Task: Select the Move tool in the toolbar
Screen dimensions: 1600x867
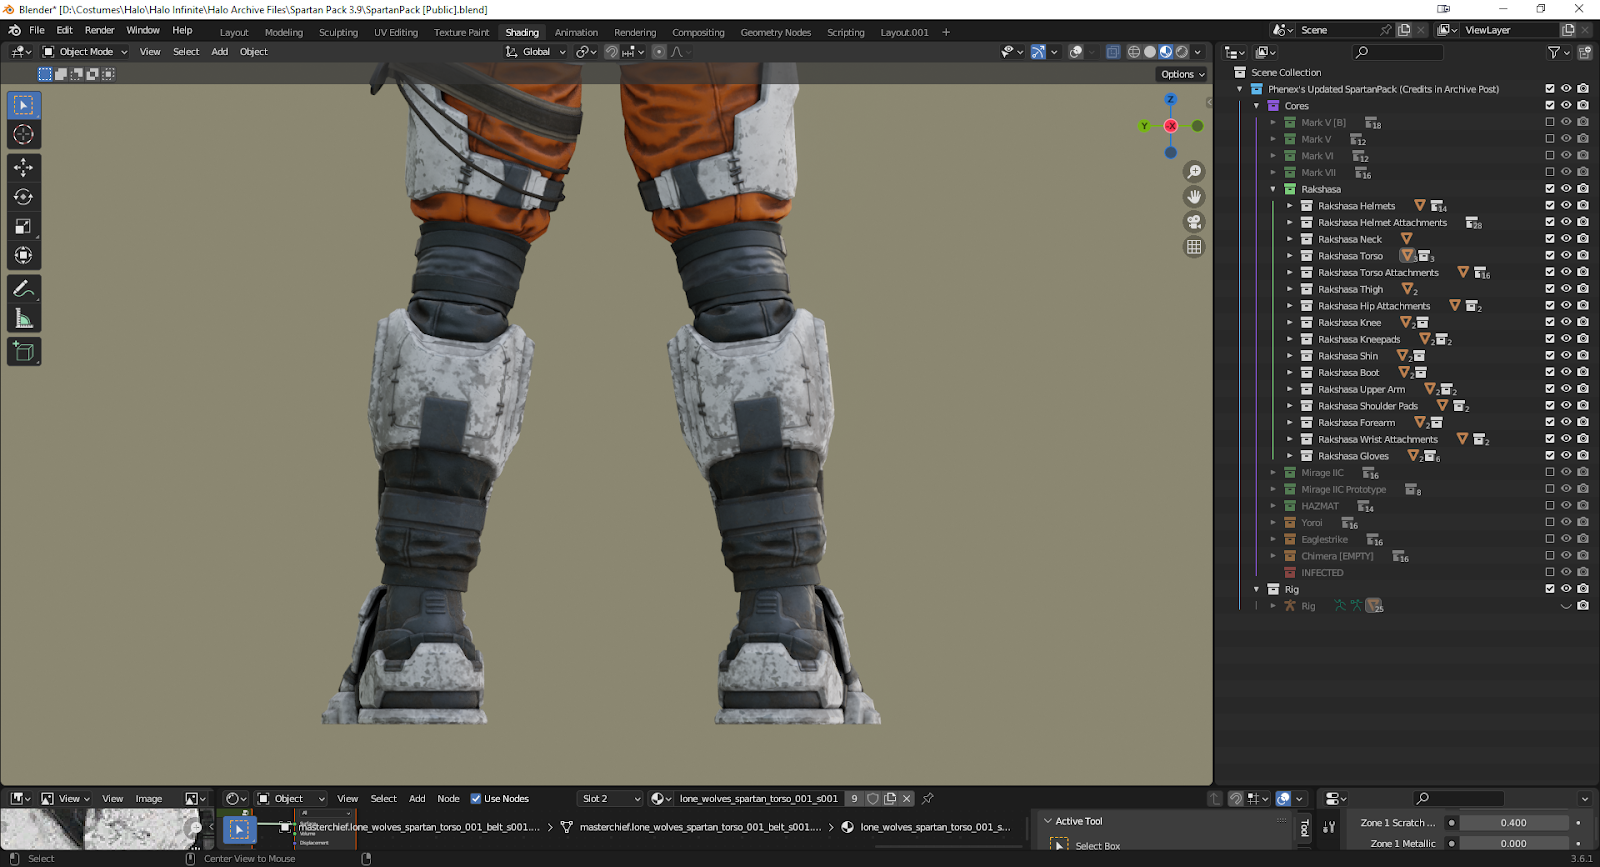Action: click(23, 168)
